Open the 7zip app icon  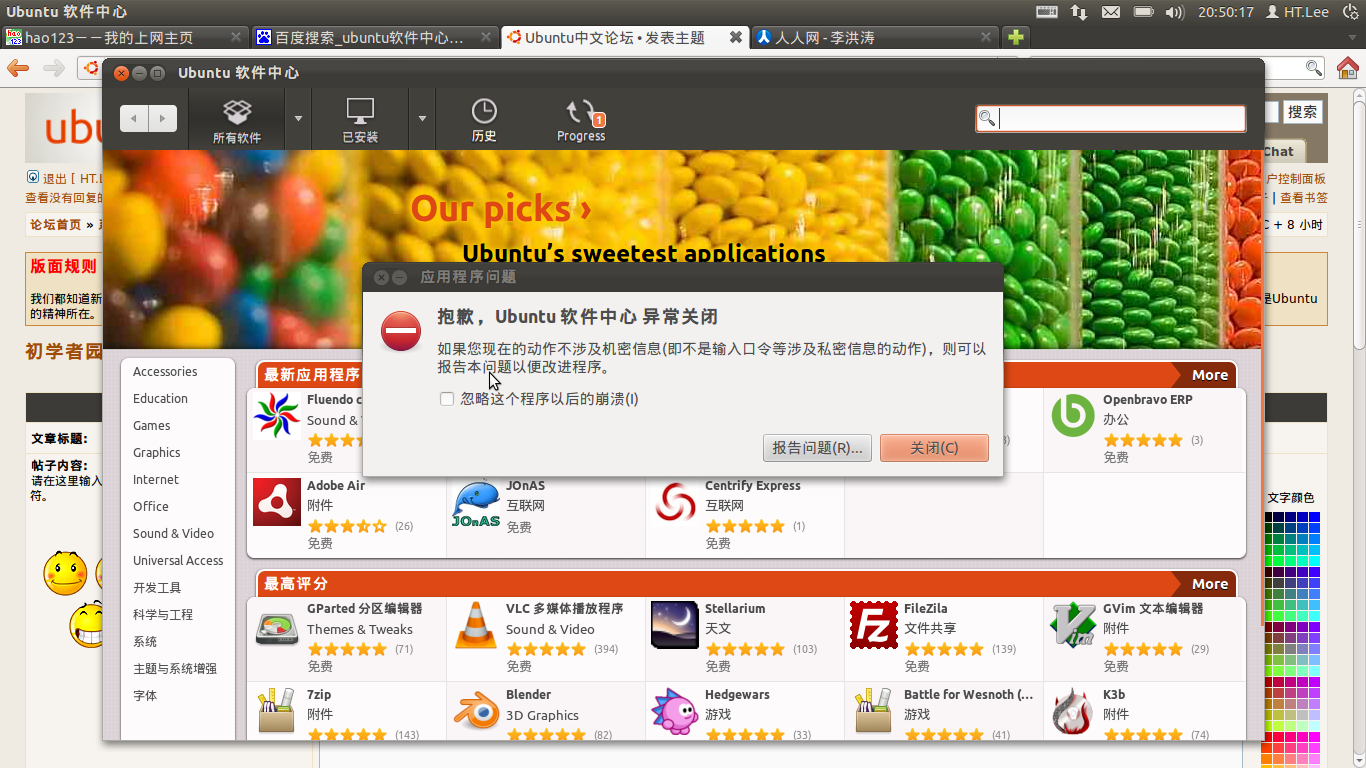pos(277,711)
